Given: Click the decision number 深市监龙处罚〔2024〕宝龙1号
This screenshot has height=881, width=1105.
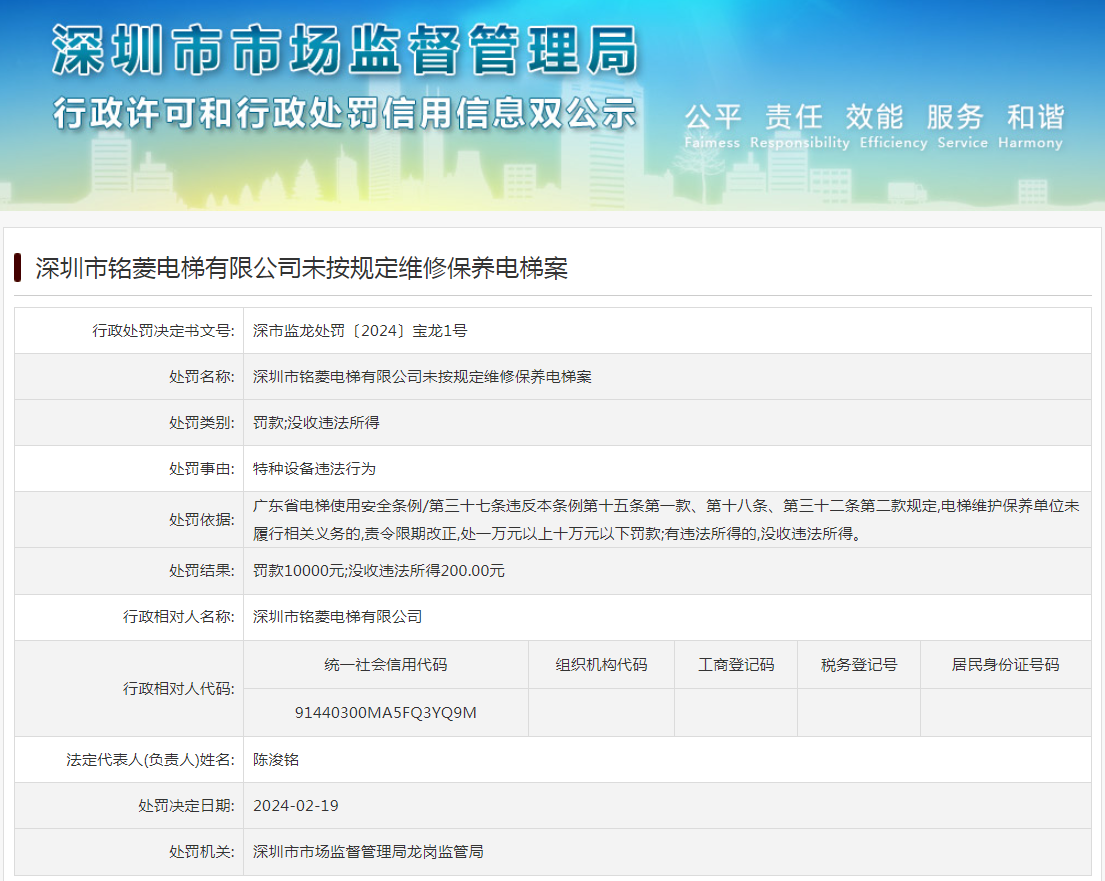Looking at the screenshot, I should (360, 330).
